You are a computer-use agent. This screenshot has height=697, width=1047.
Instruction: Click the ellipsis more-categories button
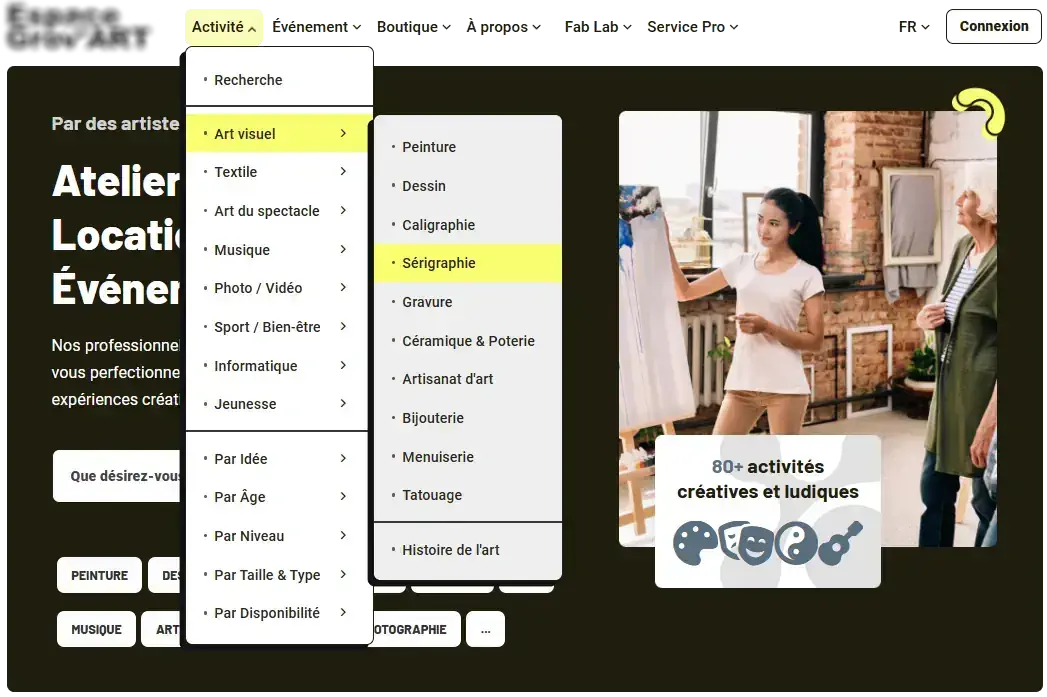click(485, 629)
